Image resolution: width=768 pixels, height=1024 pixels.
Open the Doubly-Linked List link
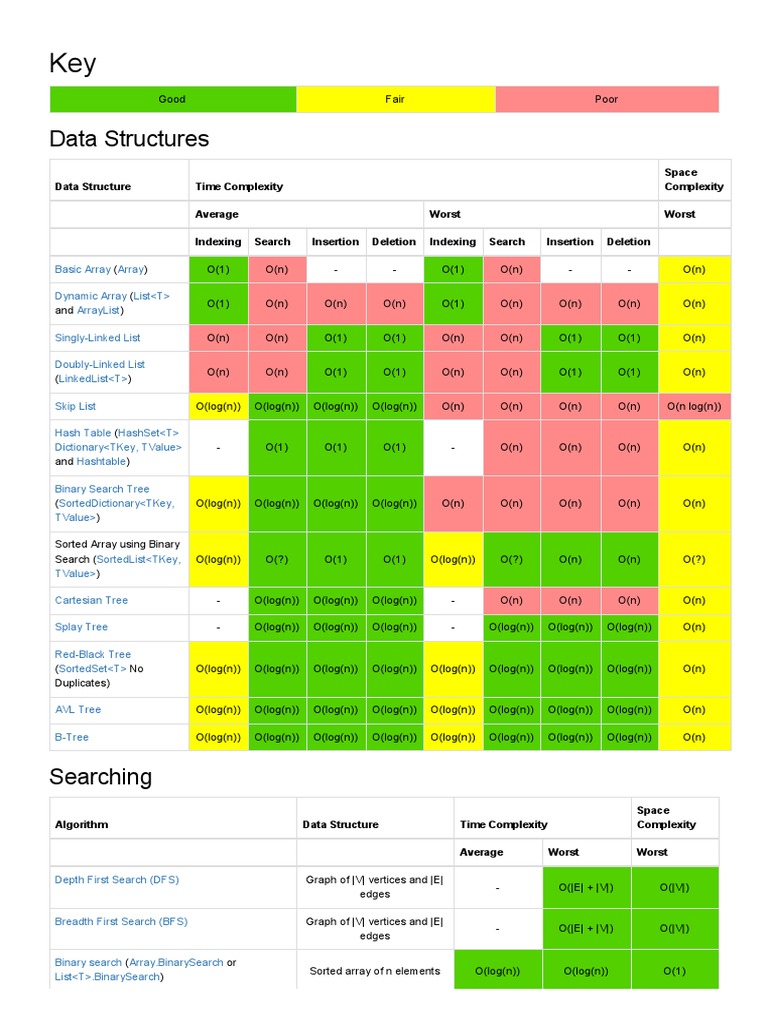(100, 365)
